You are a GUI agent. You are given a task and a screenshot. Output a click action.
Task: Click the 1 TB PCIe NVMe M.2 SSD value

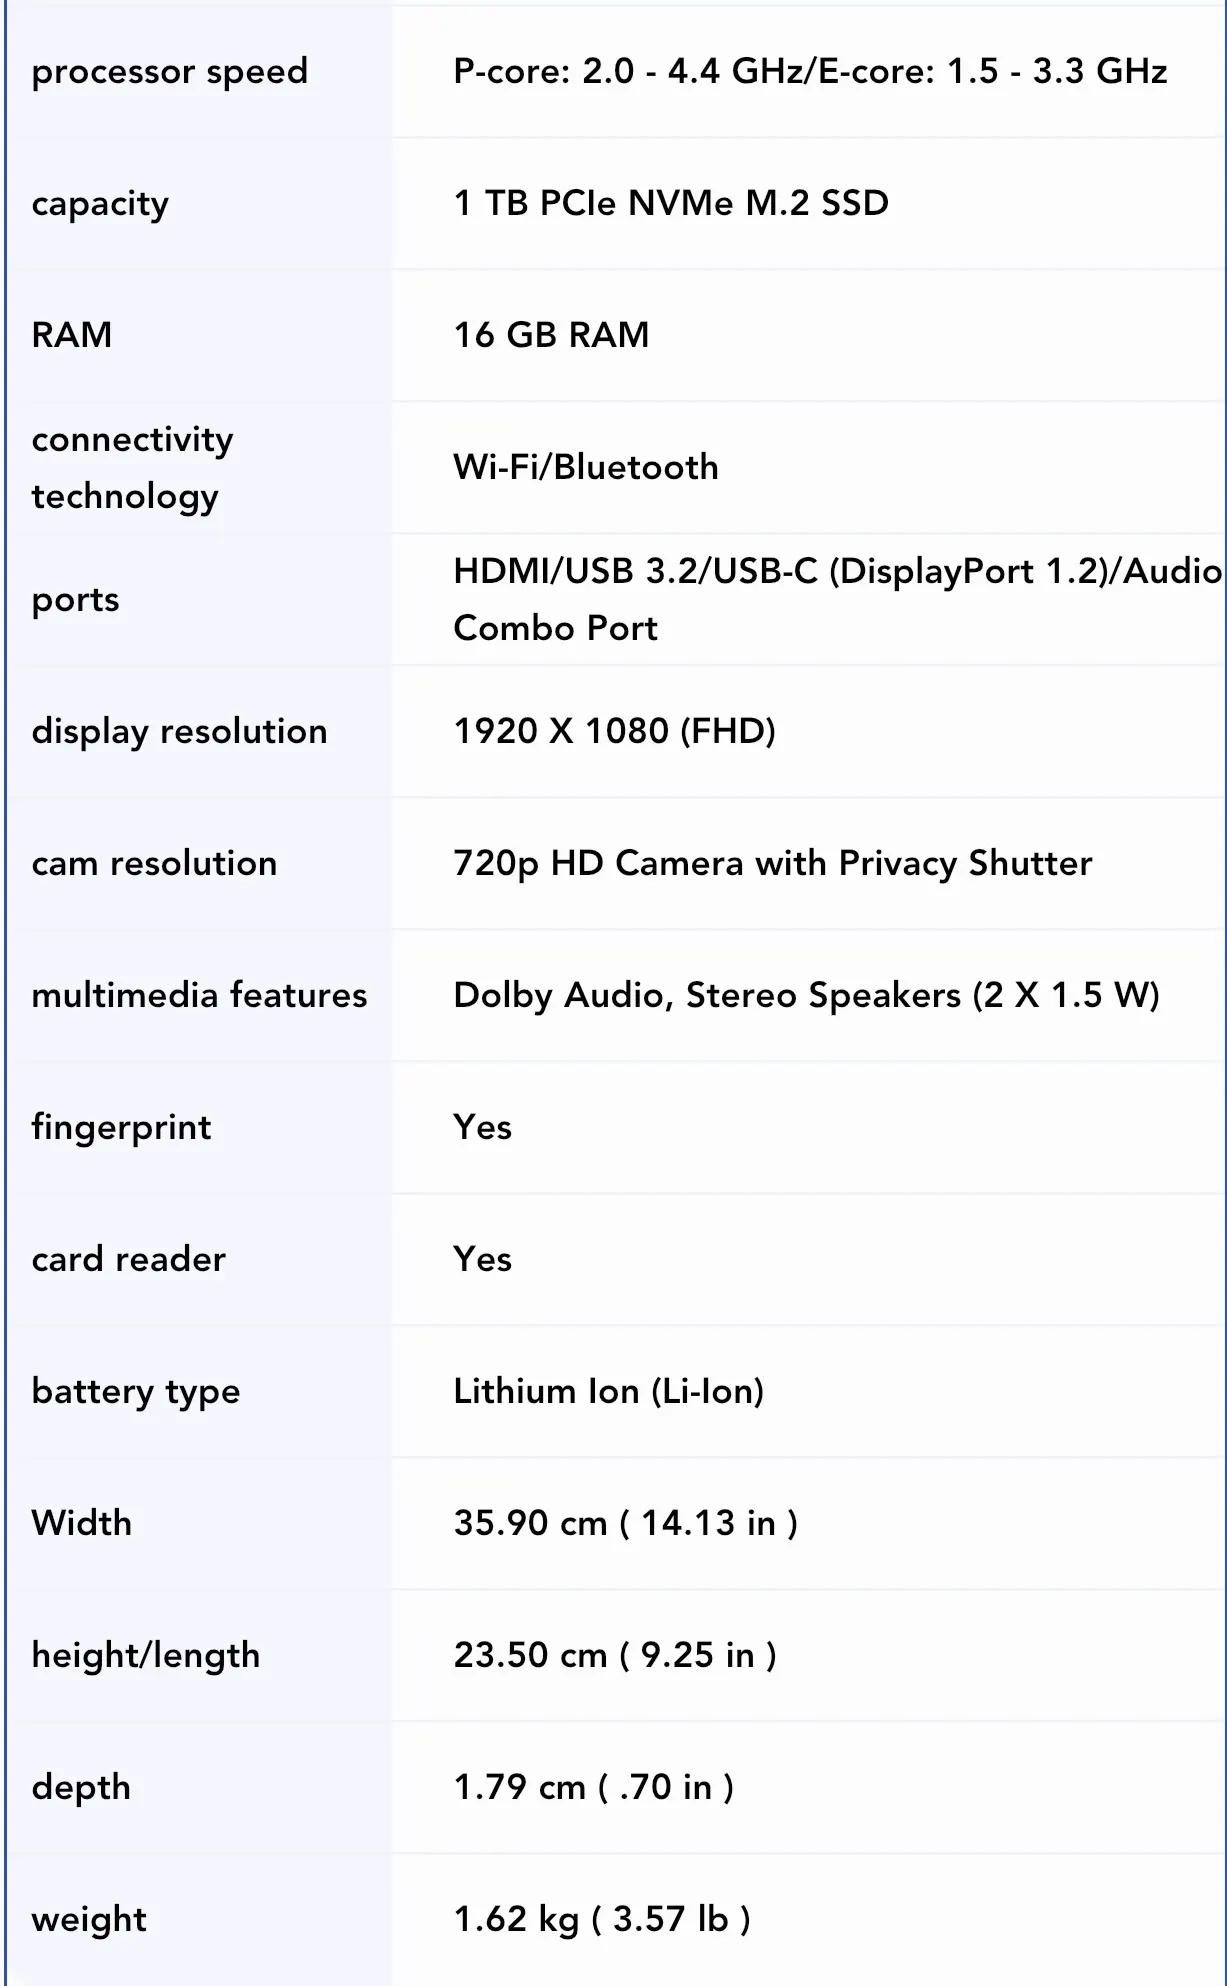pos(671,203)
